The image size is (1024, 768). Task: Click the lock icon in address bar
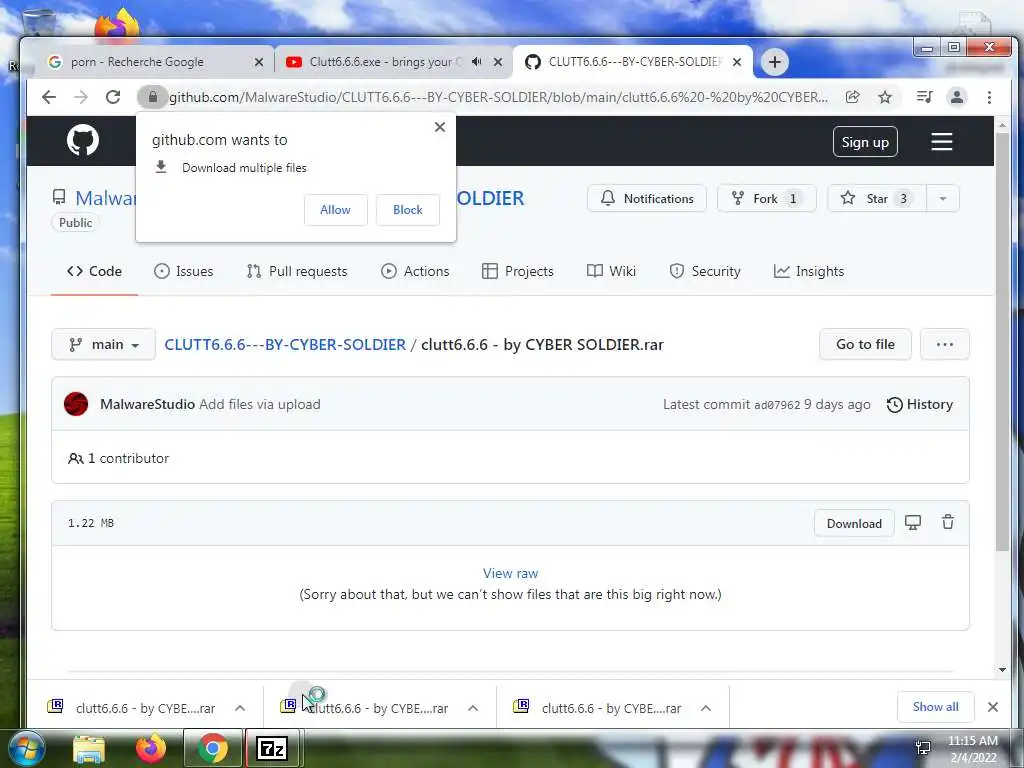click(x=153, y=97)
